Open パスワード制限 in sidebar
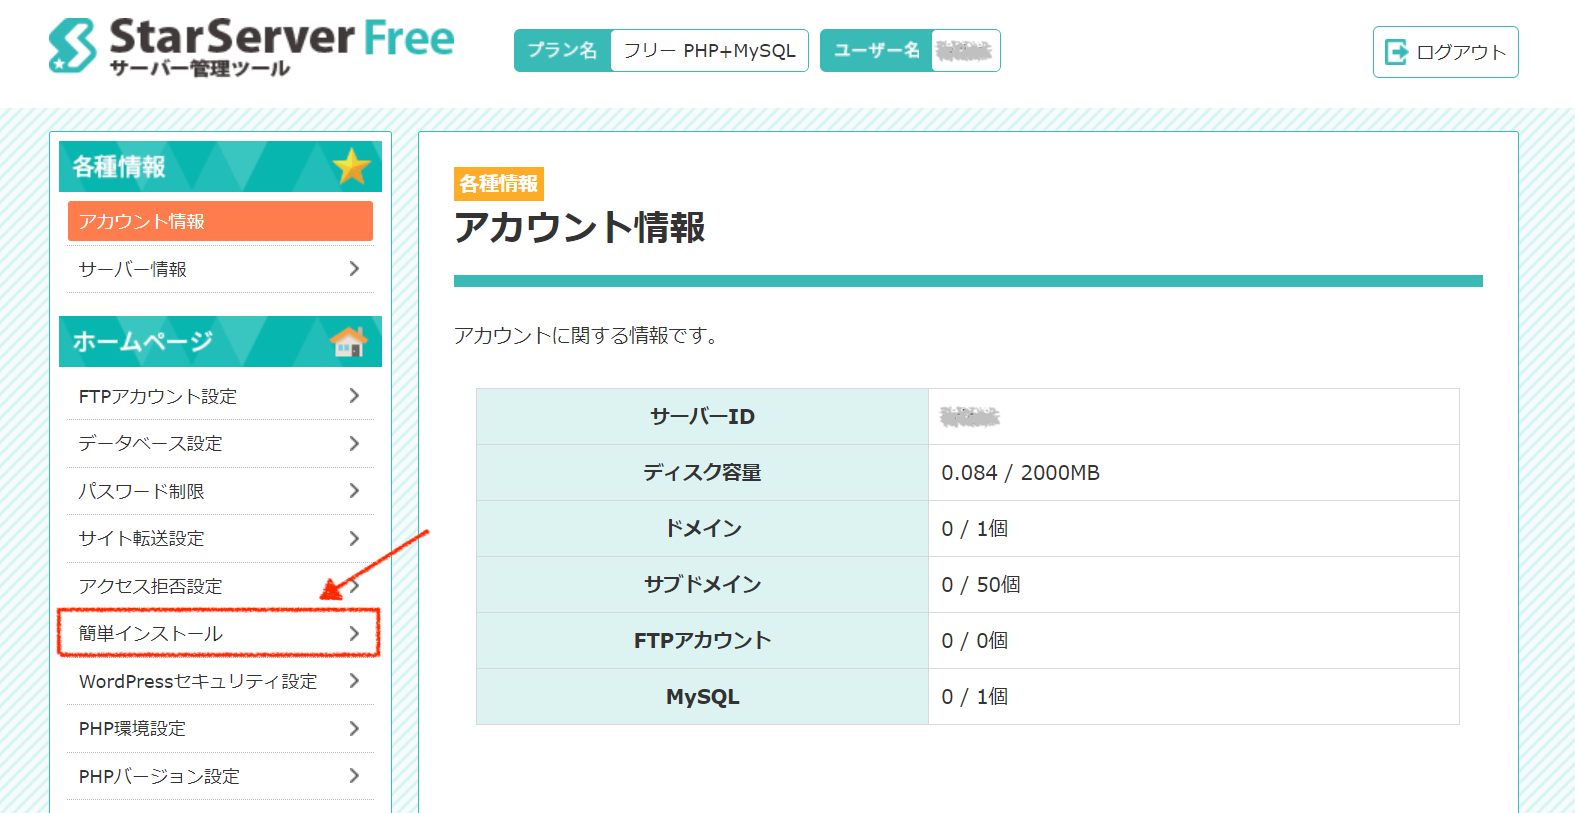1575x813 pixels. click(220, 491)
